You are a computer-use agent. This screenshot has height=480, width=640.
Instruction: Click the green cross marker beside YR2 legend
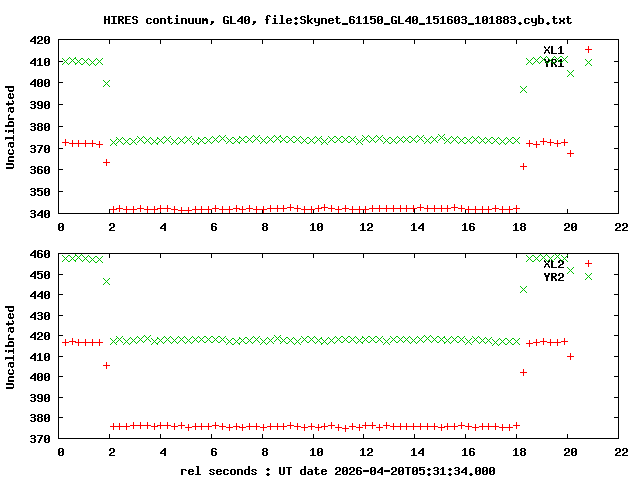(588, 277)
